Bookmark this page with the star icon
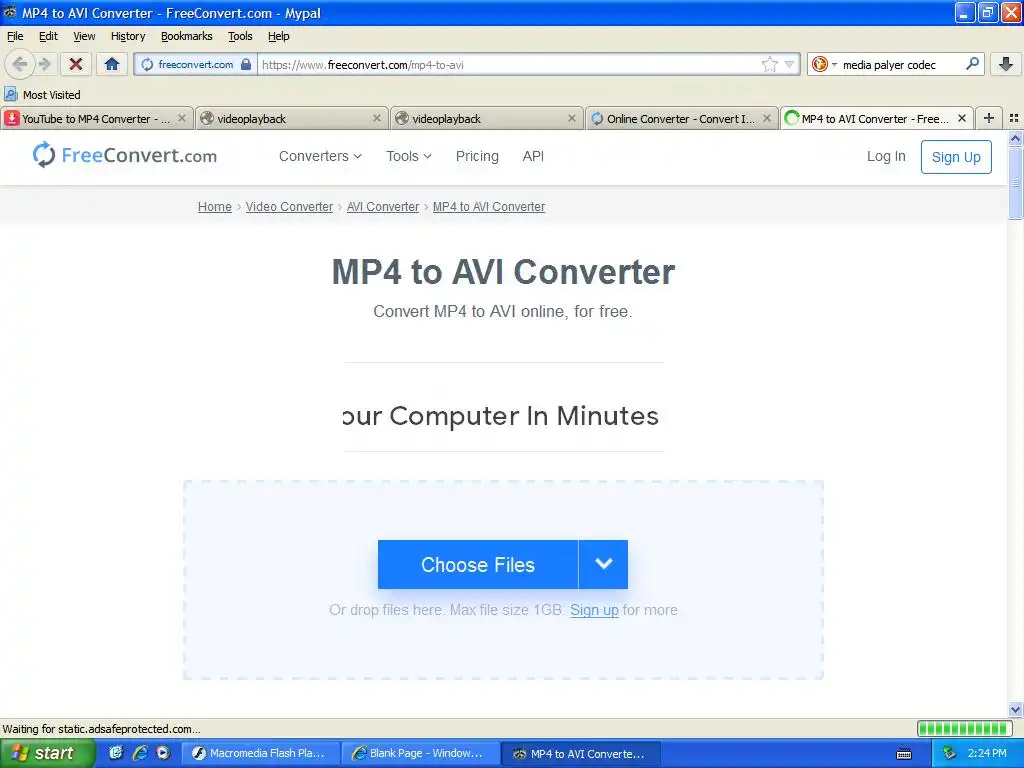The image size is (1024, 768). 770,64
